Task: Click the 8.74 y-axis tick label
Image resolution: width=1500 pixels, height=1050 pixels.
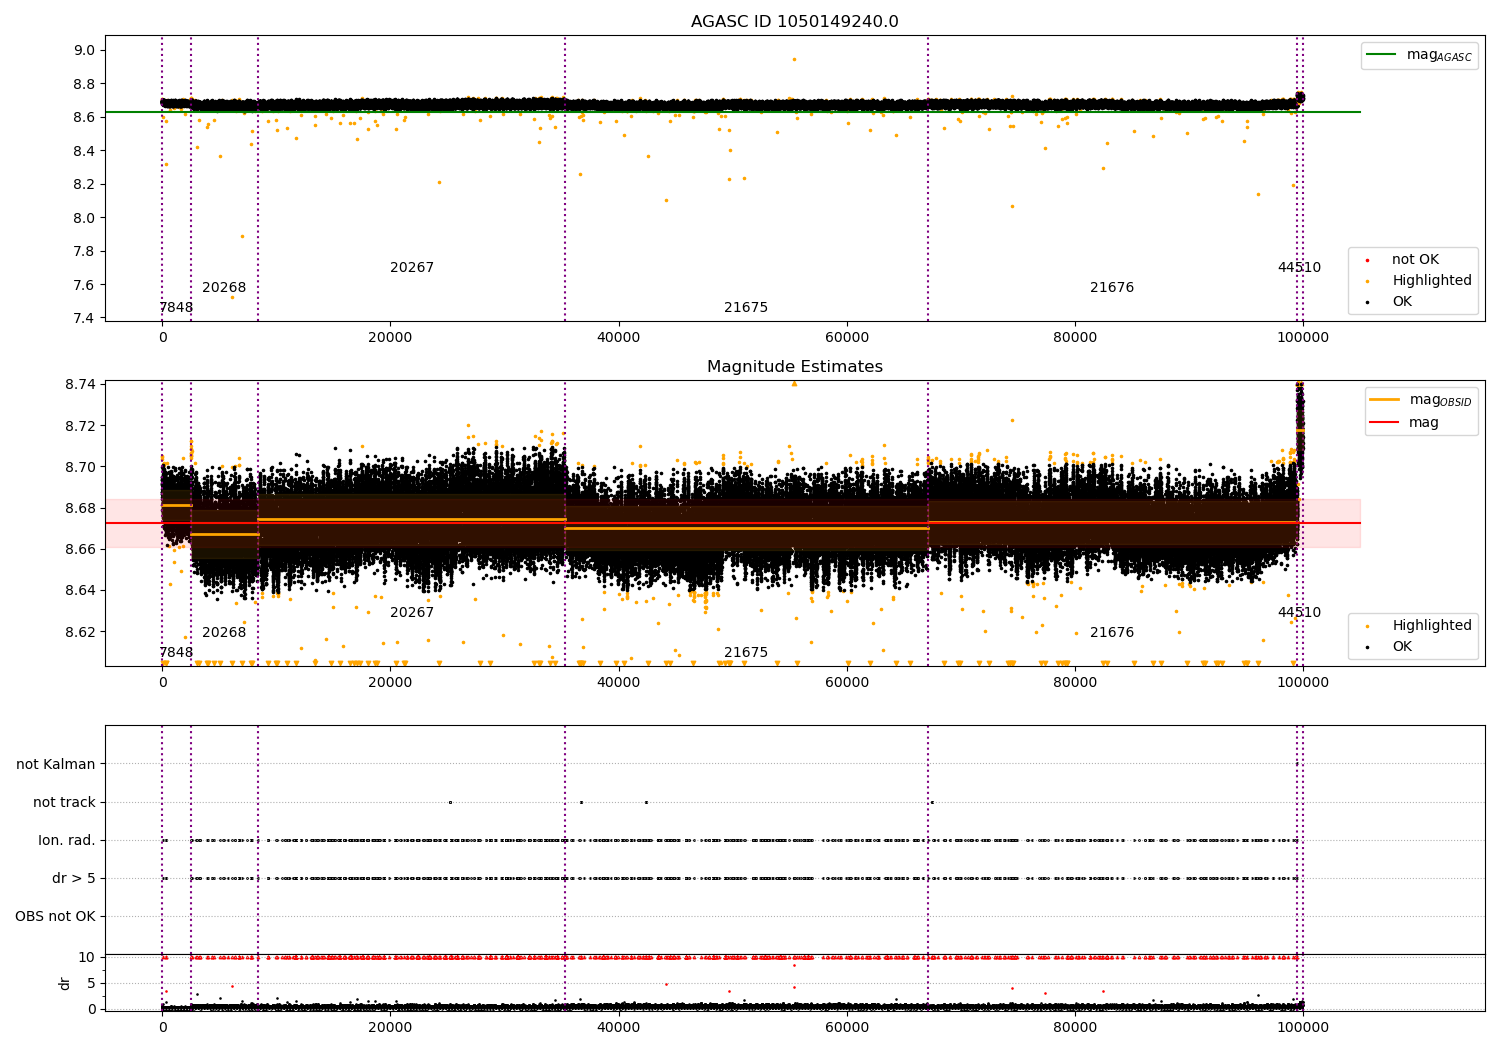Action: [x=81, y=385]
